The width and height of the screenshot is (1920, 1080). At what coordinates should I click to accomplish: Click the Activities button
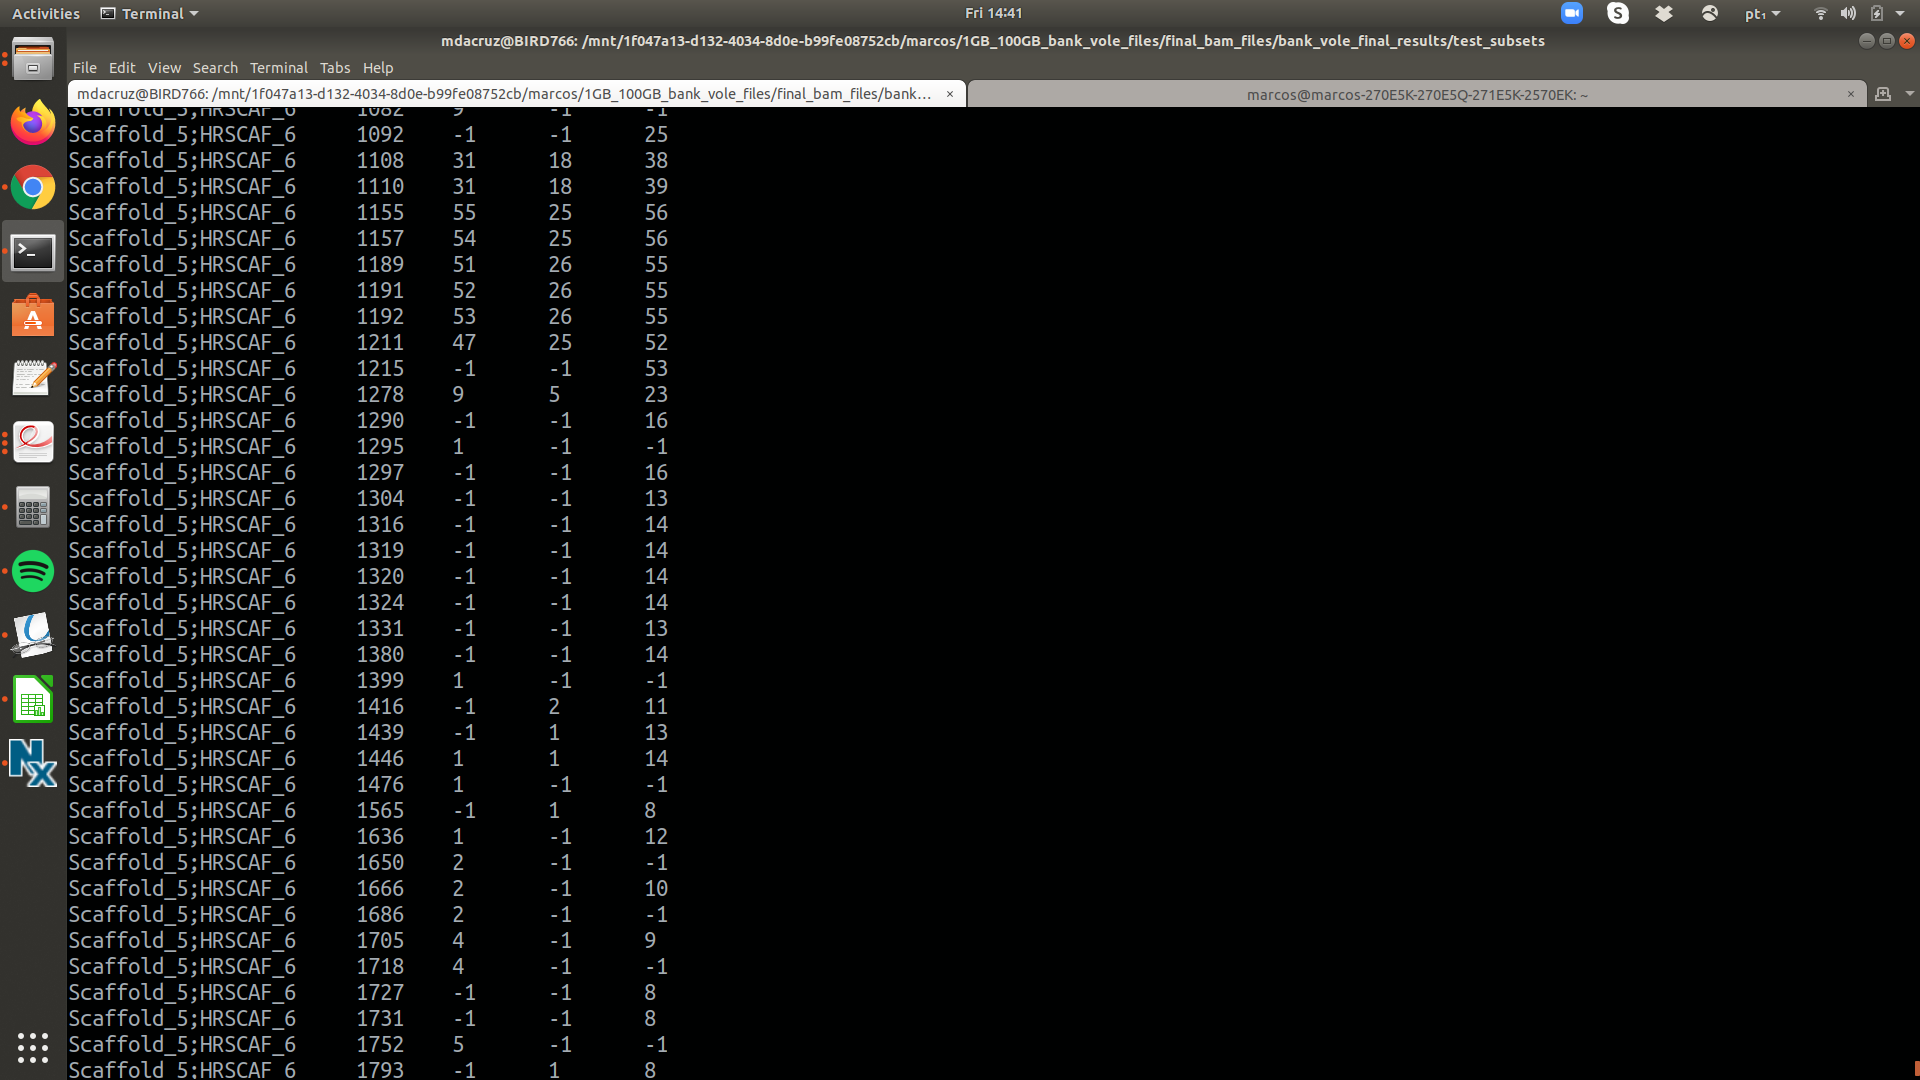click(45, 13)
